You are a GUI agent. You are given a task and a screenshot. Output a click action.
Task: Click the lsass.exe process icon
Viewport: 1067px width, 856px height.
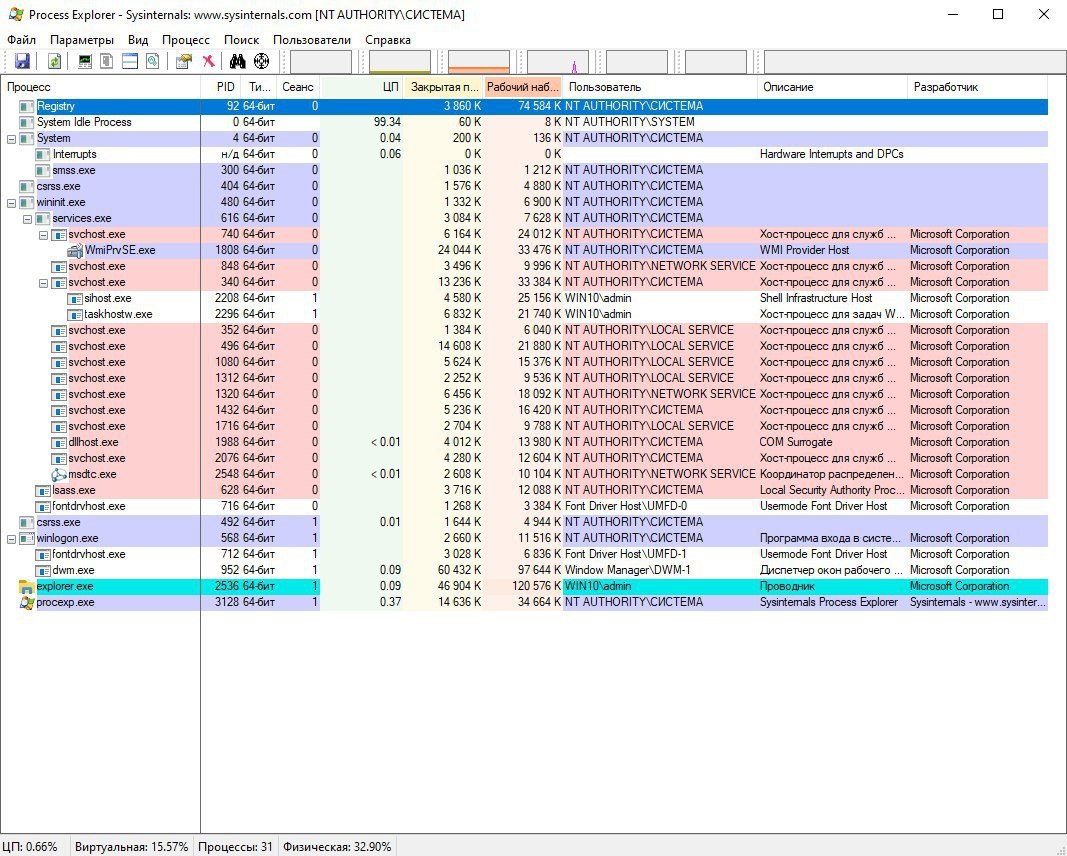coord(43,491)
